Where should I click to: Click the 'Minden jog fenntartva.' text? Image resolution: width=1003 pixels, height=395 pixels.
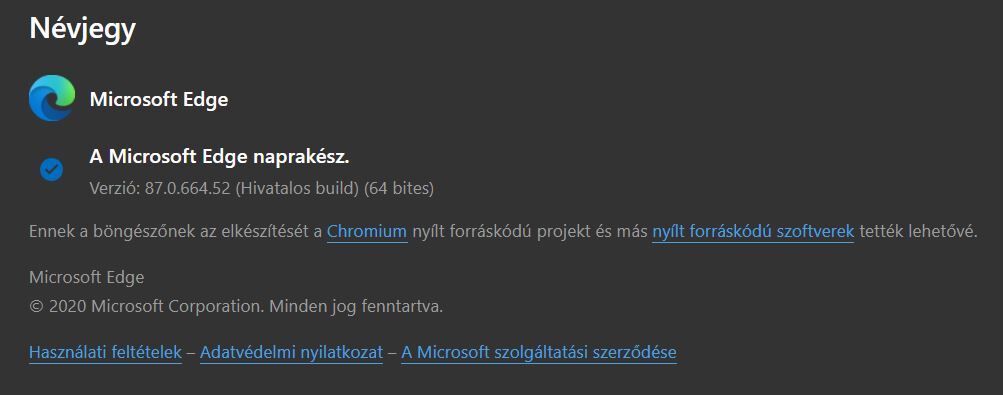[356, 306]
